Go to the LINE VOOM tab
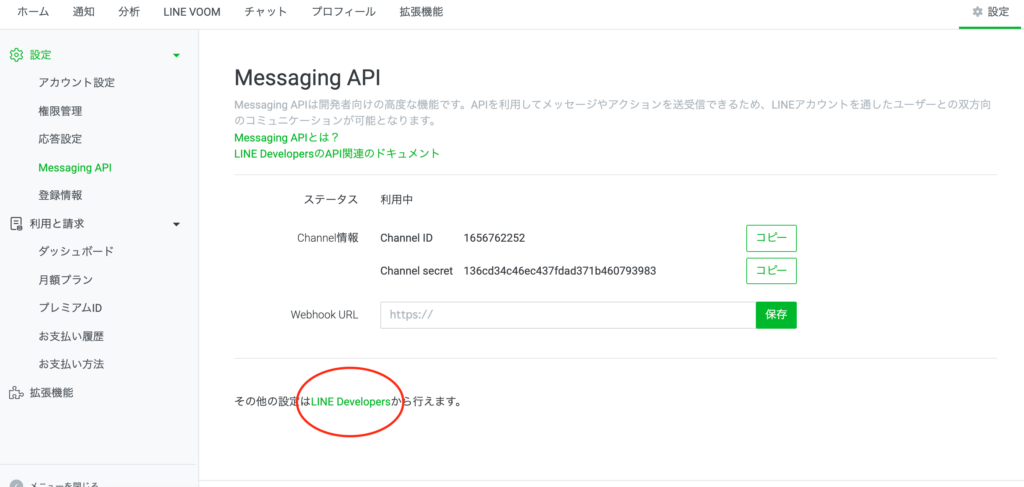1024x487 pixels. pyautogui.click(x=191, y=12)
